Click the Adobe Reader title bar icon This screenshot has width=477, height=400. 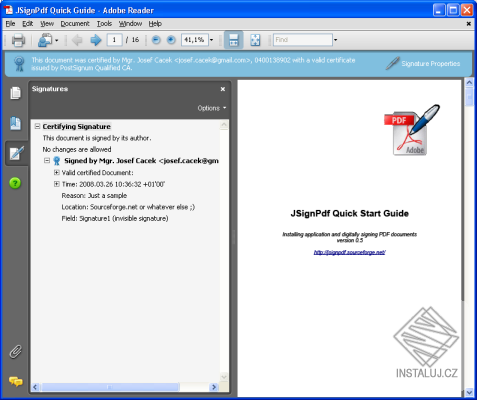(8, 10)
